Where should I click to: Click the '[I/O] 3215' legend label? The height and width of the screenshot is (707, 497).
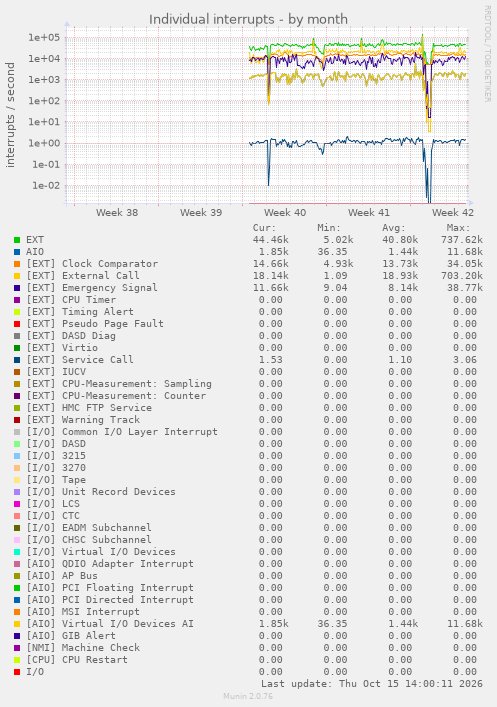click(x=56, y=456)
